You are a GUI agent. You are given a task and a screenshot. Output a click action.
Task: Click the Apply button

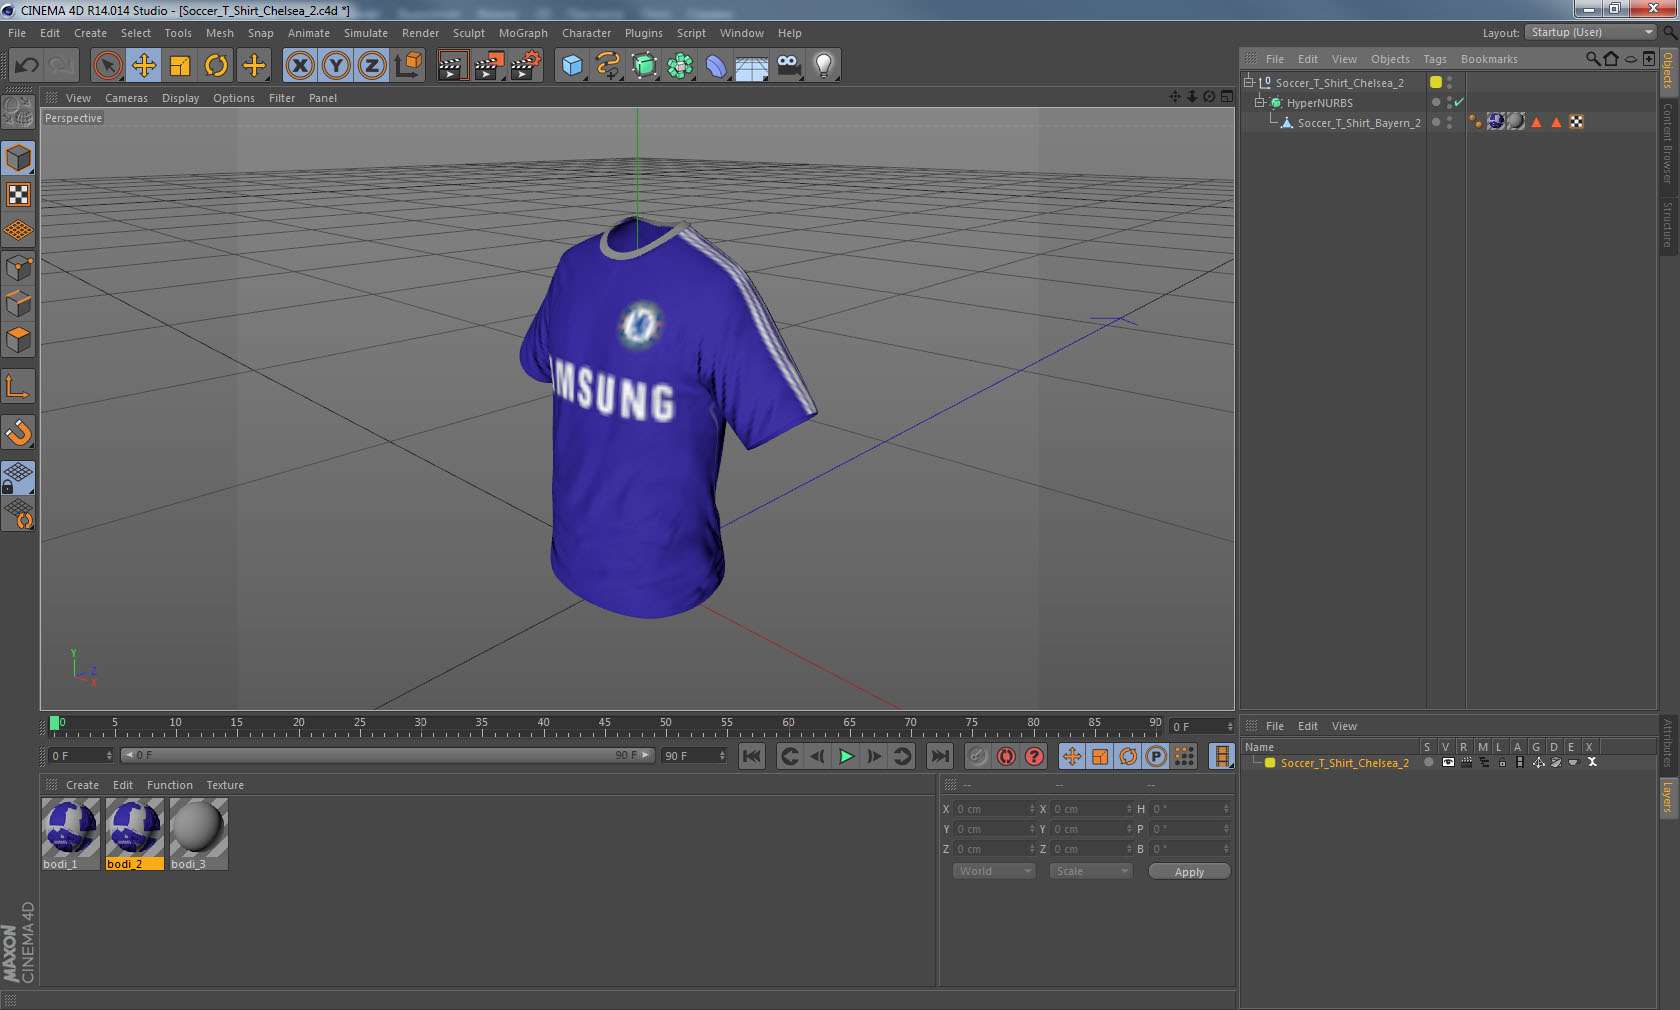(x=1189, y=872)
